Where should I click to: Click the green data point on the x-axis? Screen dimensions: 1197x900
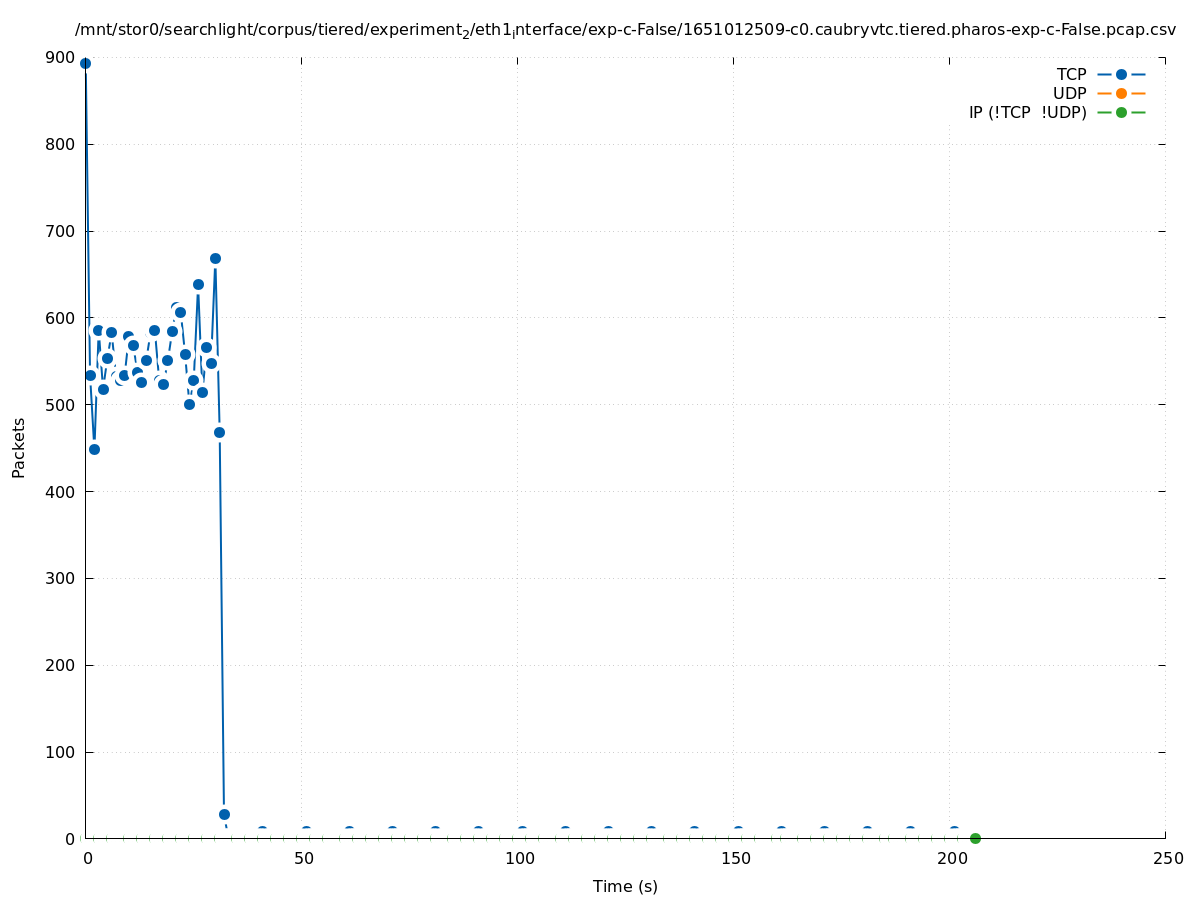[975, 838]
